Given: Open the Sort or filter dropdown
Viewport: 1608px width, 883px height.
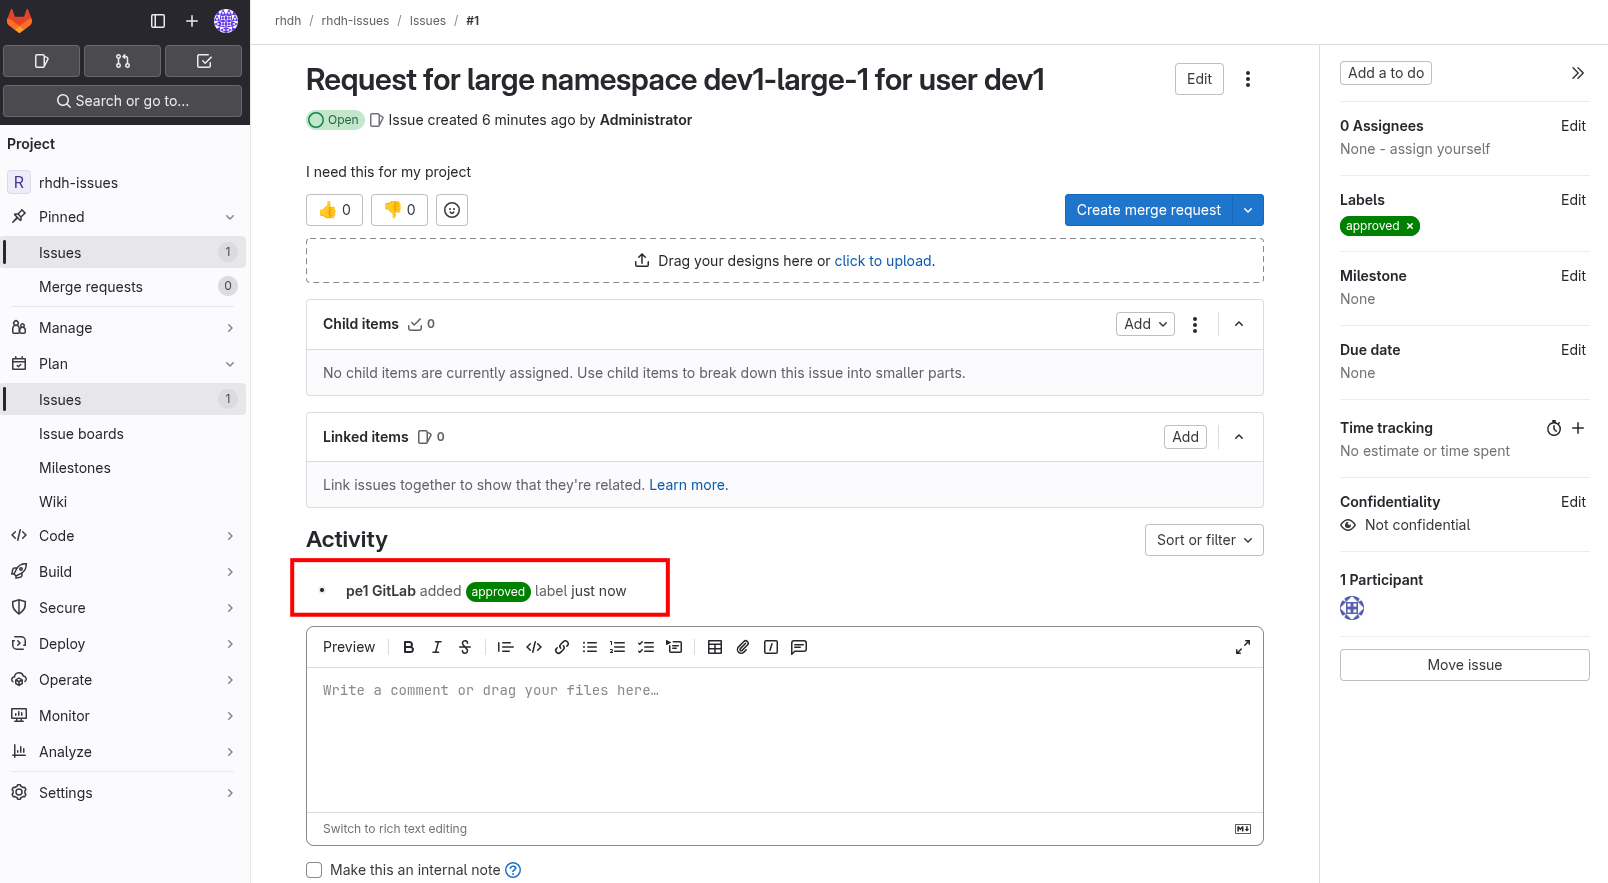Looking at the screenshot, I should coord(1204,540).
